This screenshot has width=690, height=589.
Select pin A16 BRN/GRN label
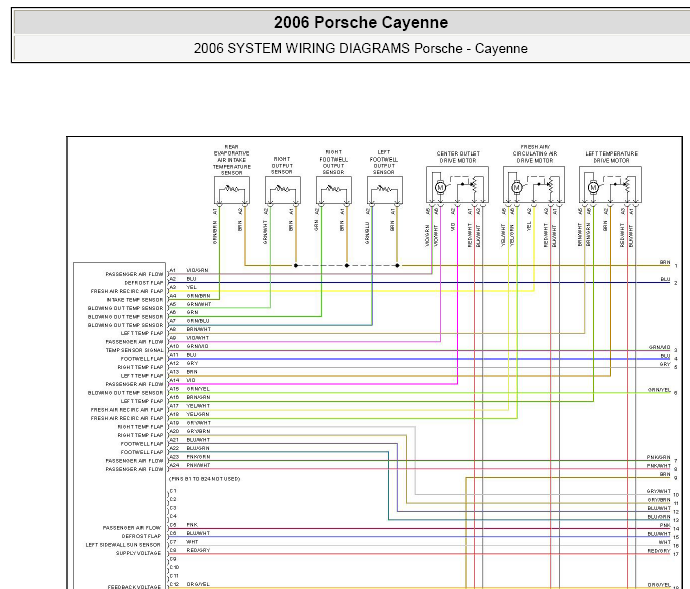[x=190, y=398]
